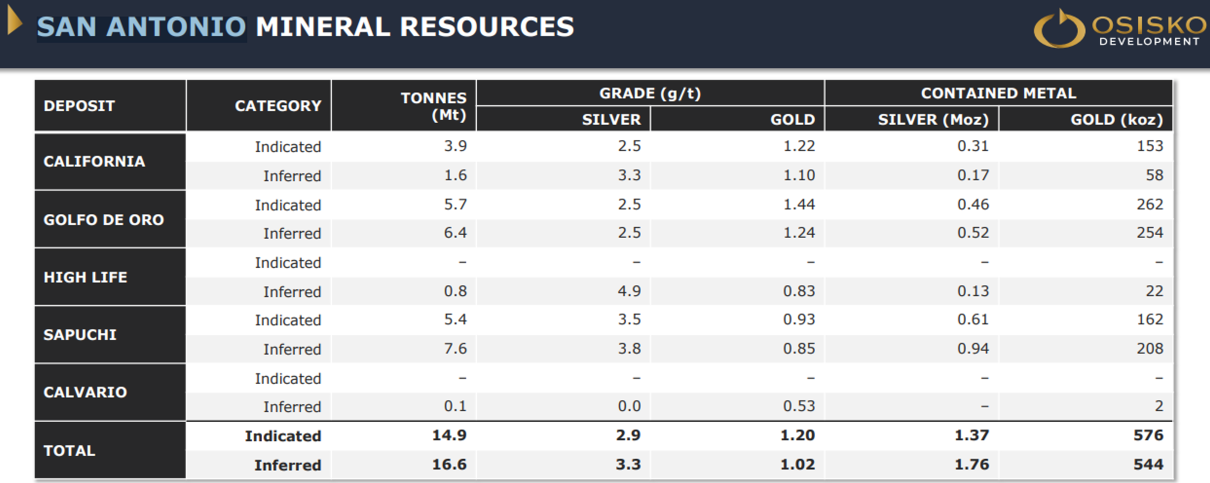Select the HIGH LIFE deposit cell

click(x=85, y=277)
